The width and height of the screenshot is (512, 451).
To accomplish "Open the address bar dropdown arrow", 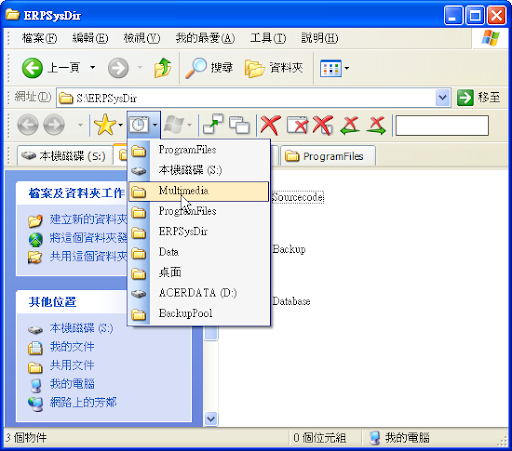I will click(443, 98).
